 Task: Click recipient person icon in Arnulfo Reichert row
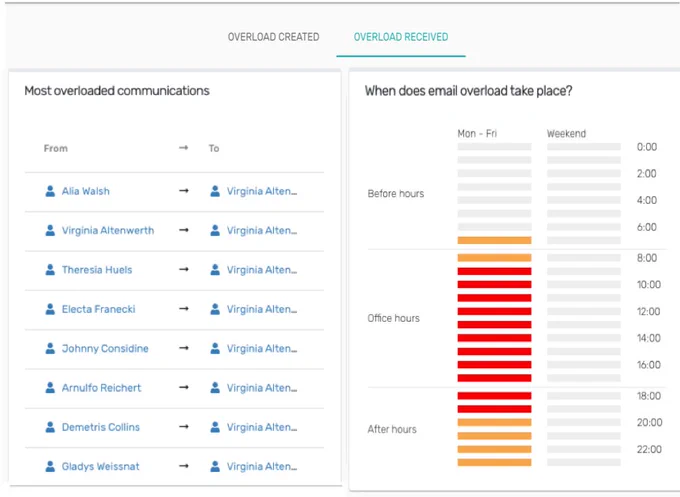[215, 388]
